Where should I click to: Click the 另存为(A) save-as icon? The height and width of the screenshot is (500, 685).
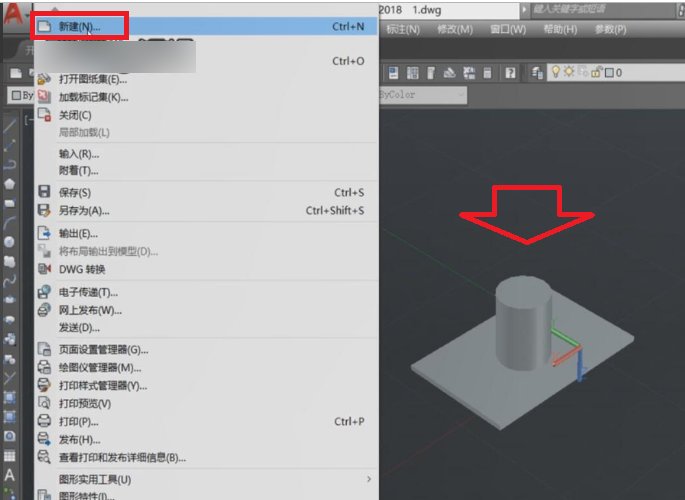[x=43, y=210]
